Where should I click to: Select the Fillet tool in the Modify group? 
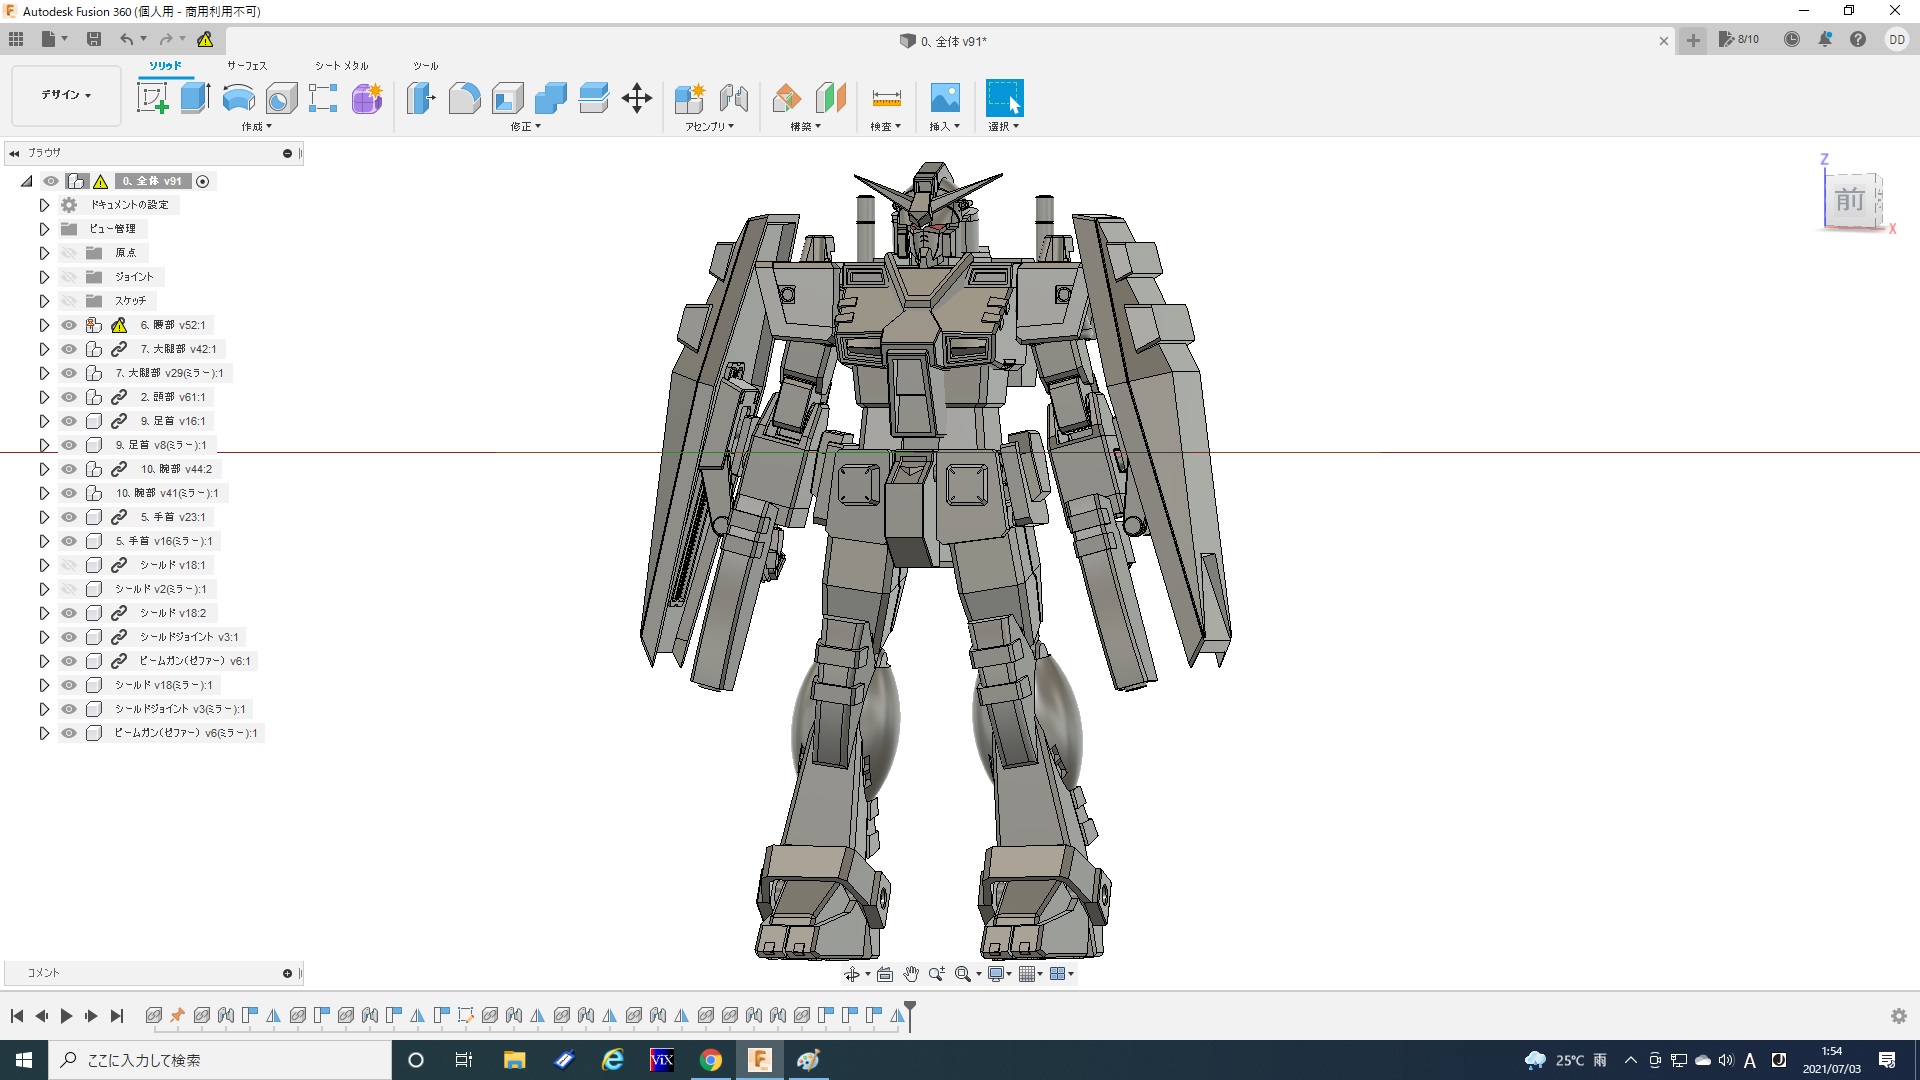pyautogui.click(x=464, y=98)
